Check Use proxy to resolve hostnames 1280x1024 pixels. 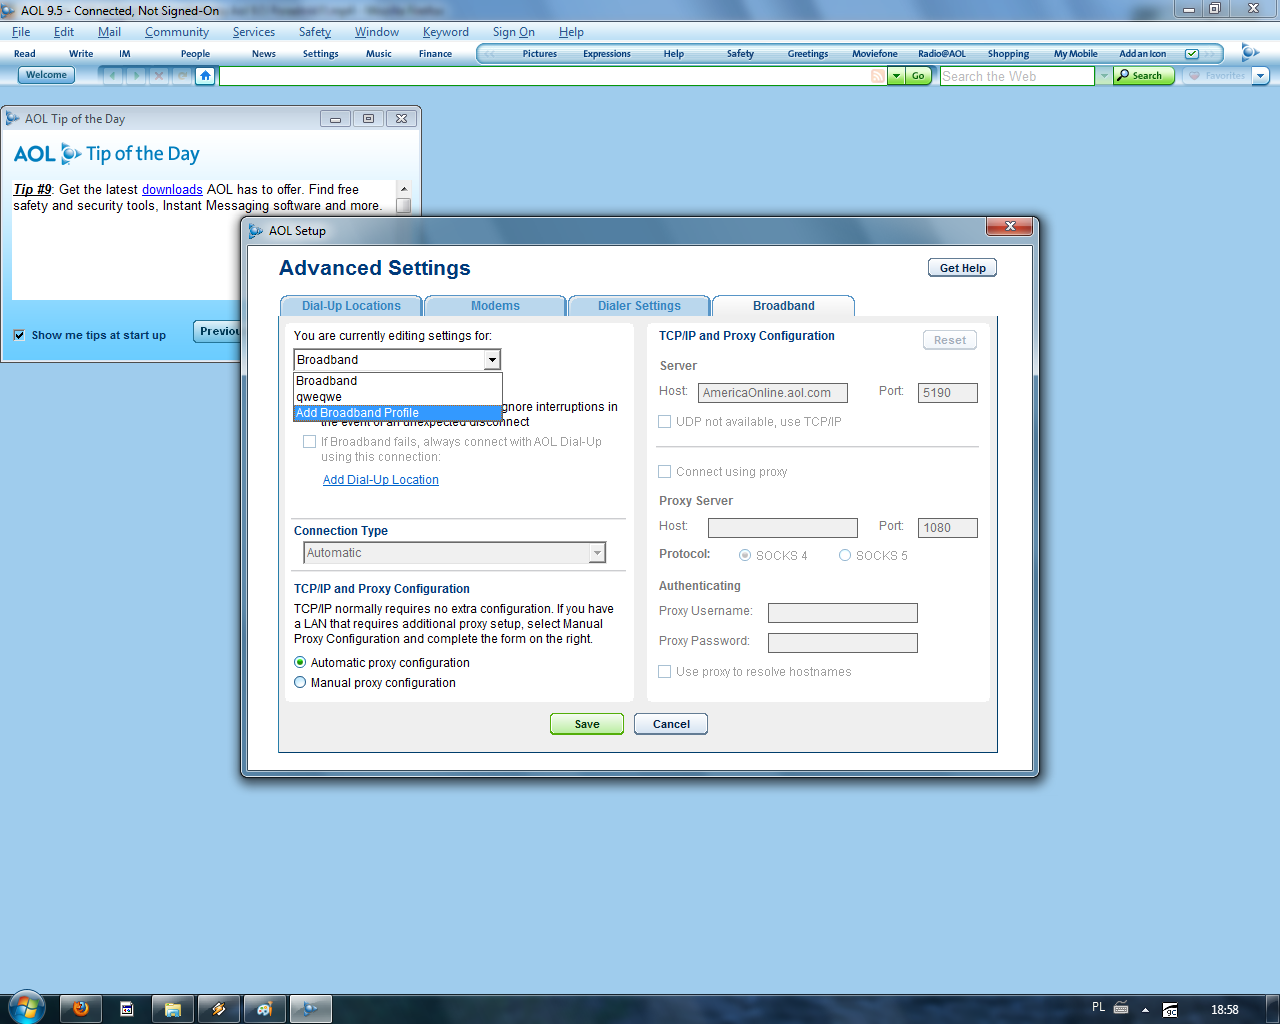(x=664, y=672)
